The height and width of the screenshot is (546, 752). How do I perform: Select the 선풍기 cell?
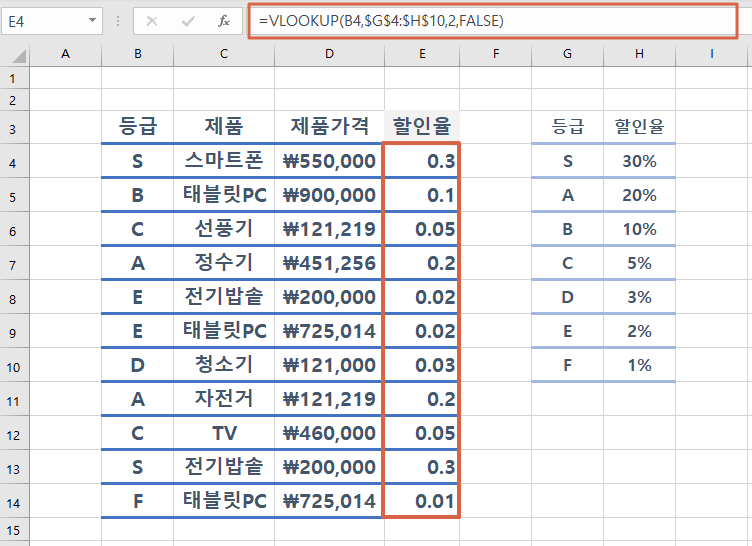tap(224, 229)
